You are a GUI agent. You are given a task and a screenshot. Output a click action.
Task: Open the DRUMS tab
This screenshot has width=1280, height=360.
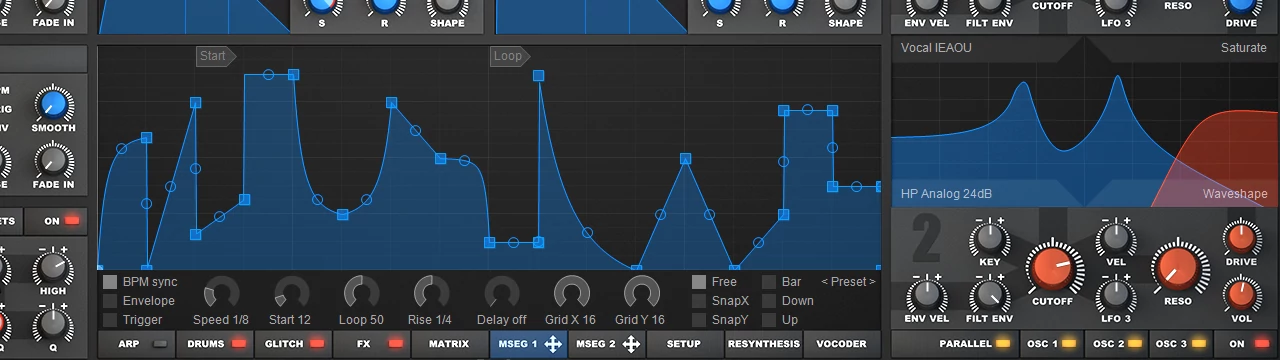tap(216, 344)
